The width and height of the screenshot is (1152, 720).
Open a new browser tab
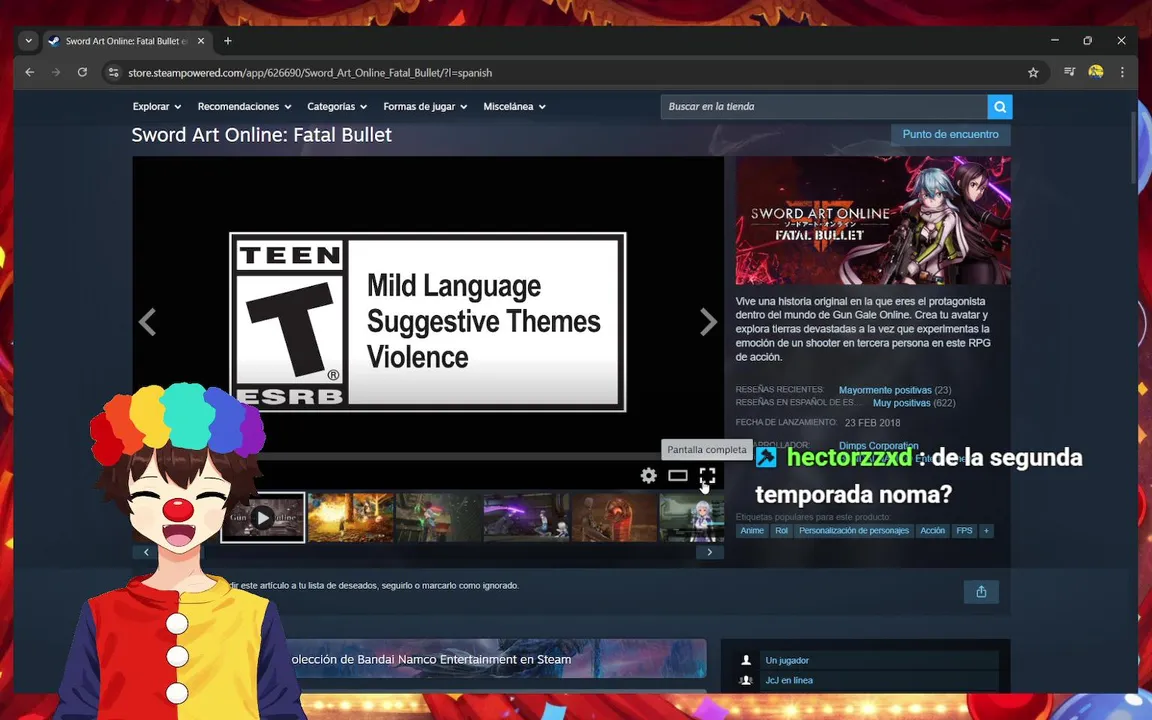click(228, 41)
